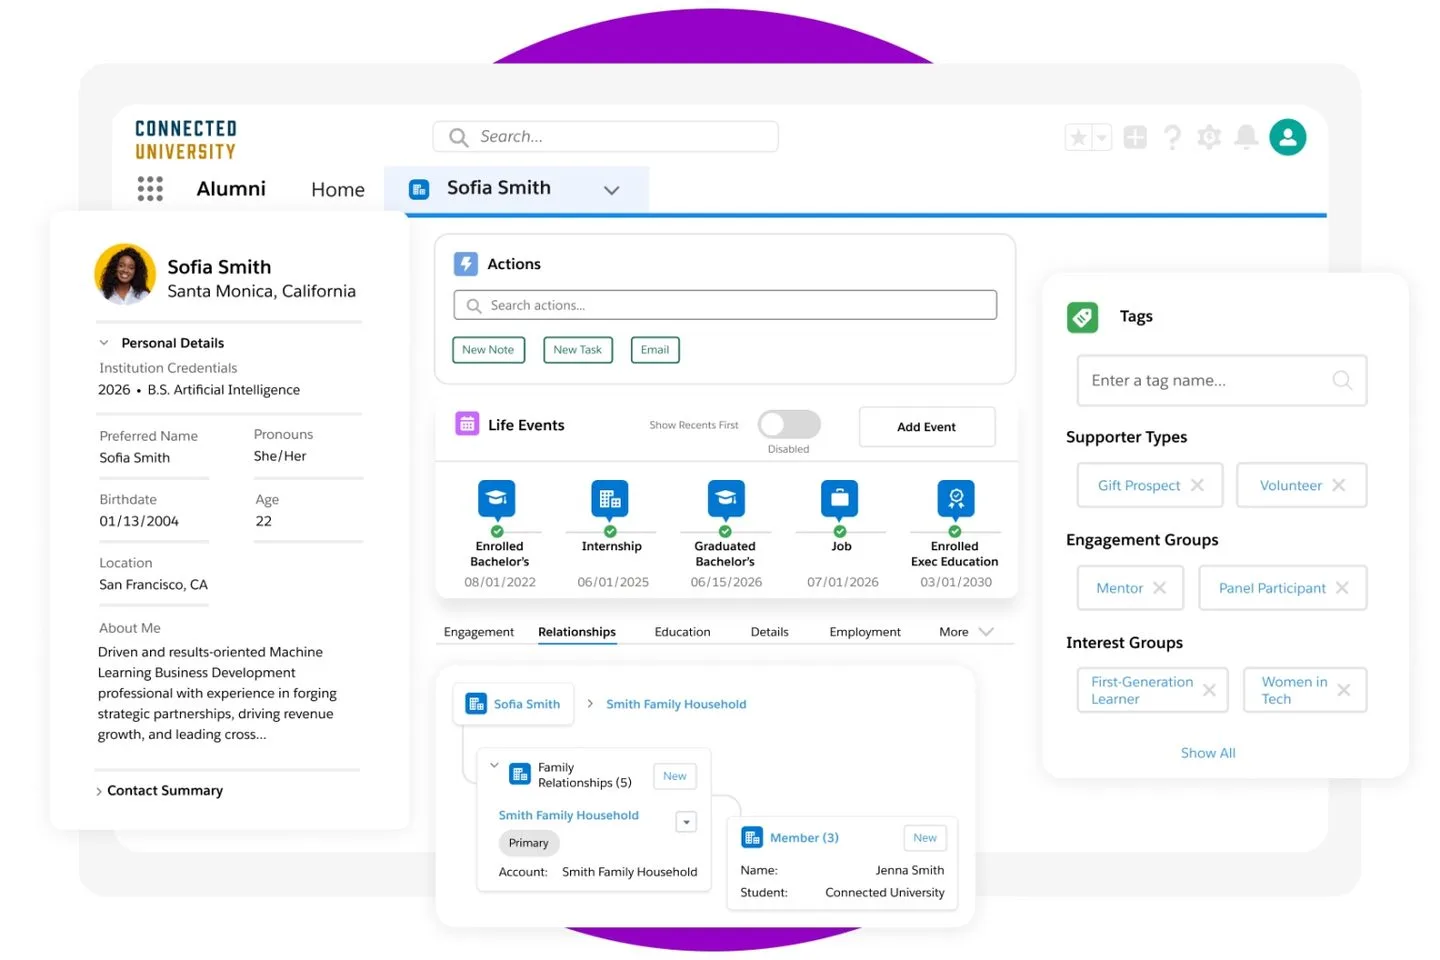Open the help question mark icon
This screenshot has width=1440, height=960.
(1172, 137)
